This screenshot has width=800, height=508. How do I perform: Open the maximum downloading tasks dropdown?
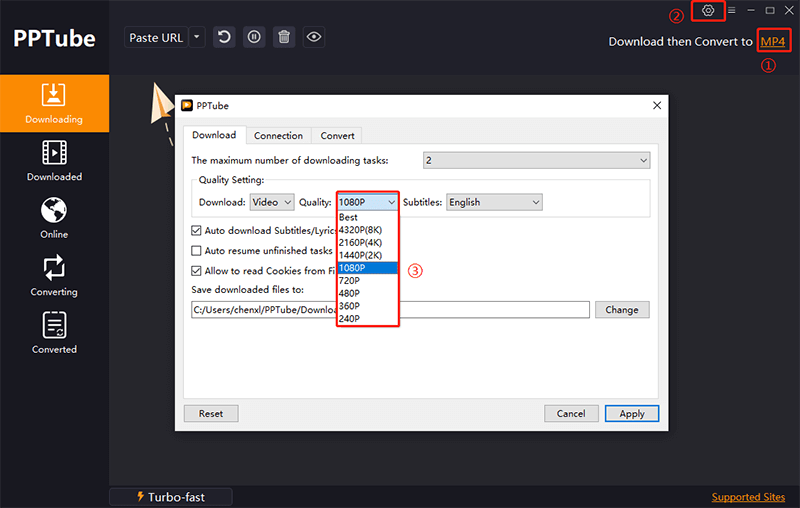click(x=537, y=161)
